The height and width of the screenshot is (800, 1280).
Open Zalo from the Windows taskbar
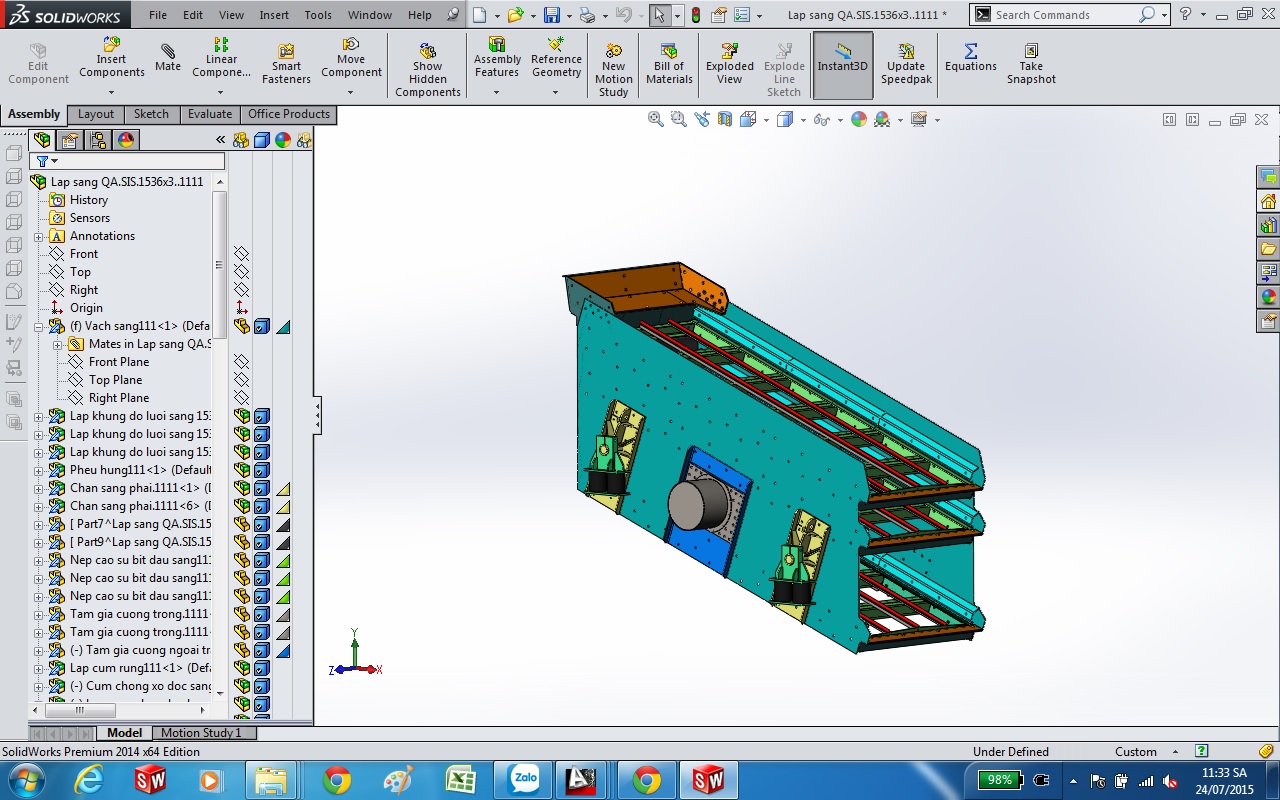pyautogui.click(x=524, y=779)
